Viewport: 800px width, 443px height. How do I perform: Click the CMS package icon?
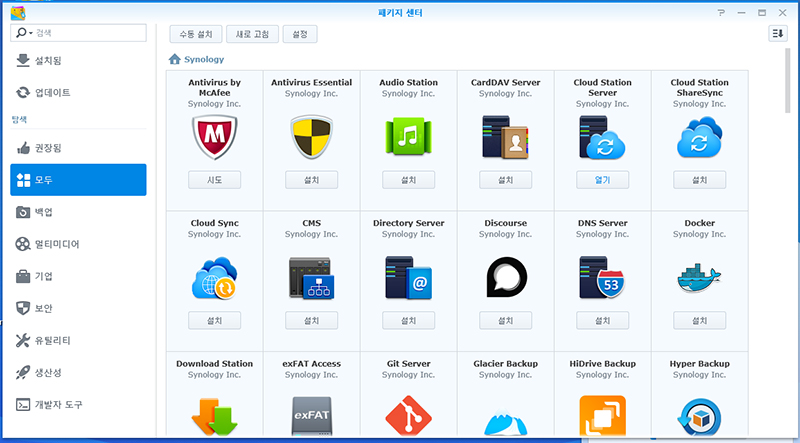[x=311, y=278]
